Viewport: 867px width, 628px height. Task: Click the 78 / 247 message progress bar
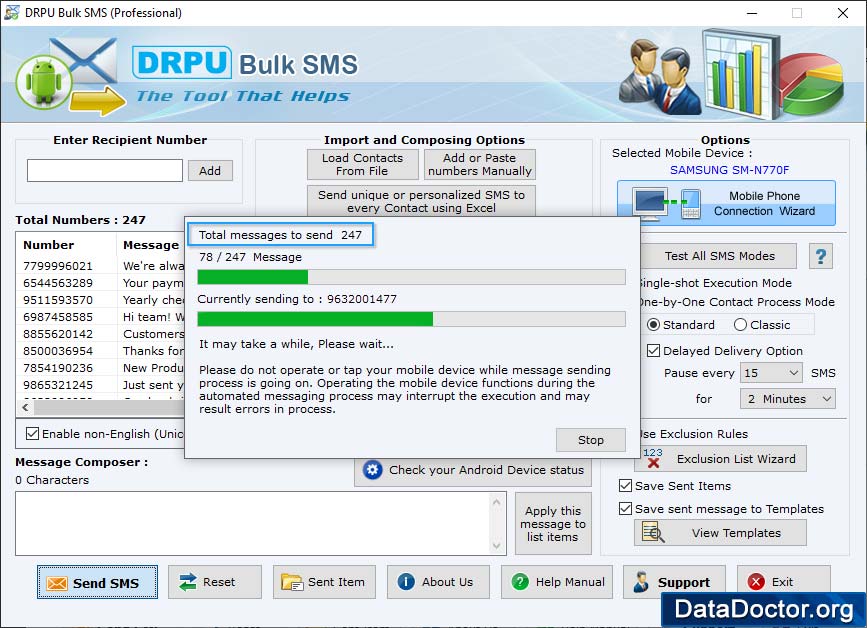click(x=411, y=276)
